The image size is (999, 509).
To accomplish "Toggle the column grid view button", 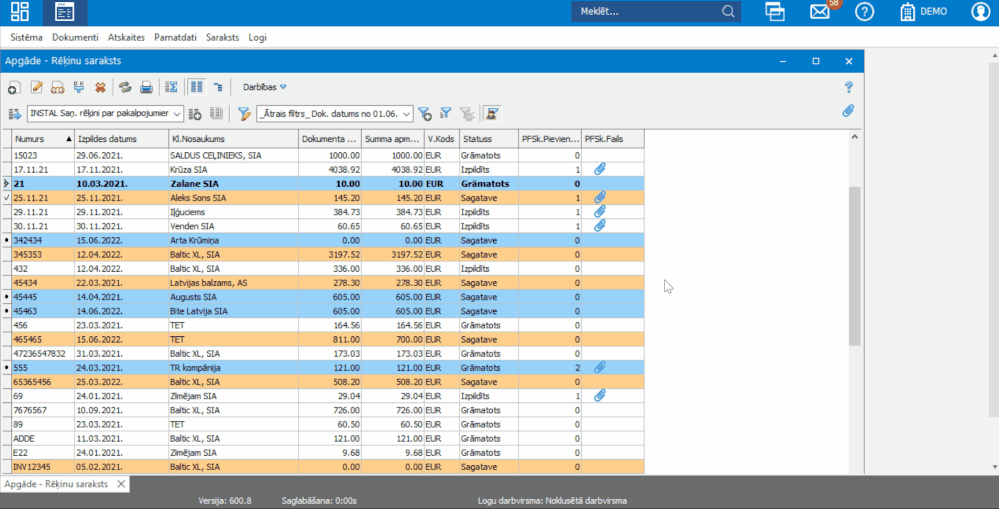I will tap(197, 88).
